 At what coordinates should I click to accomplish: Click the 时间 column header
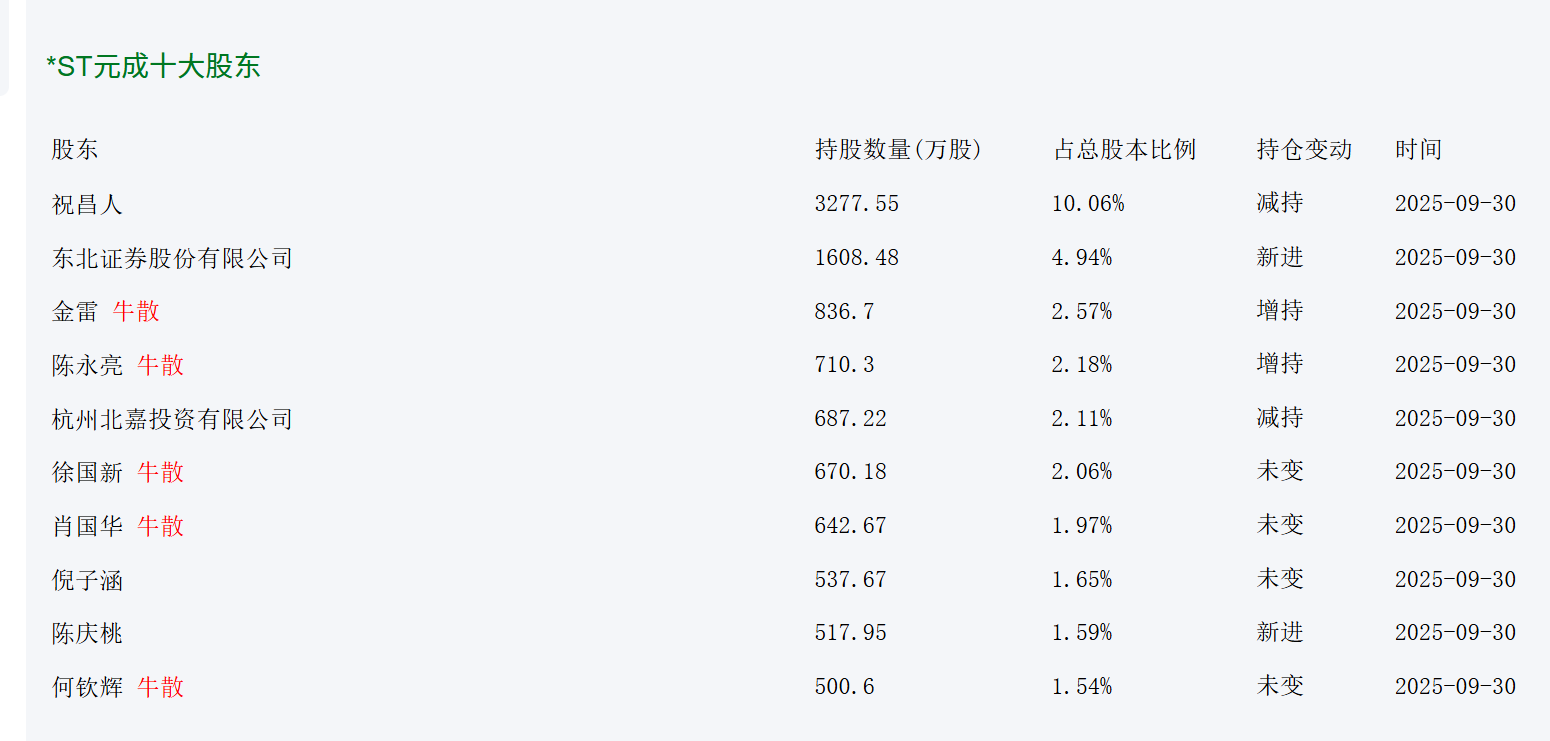pyautogui.click(x=1418, y=150)
